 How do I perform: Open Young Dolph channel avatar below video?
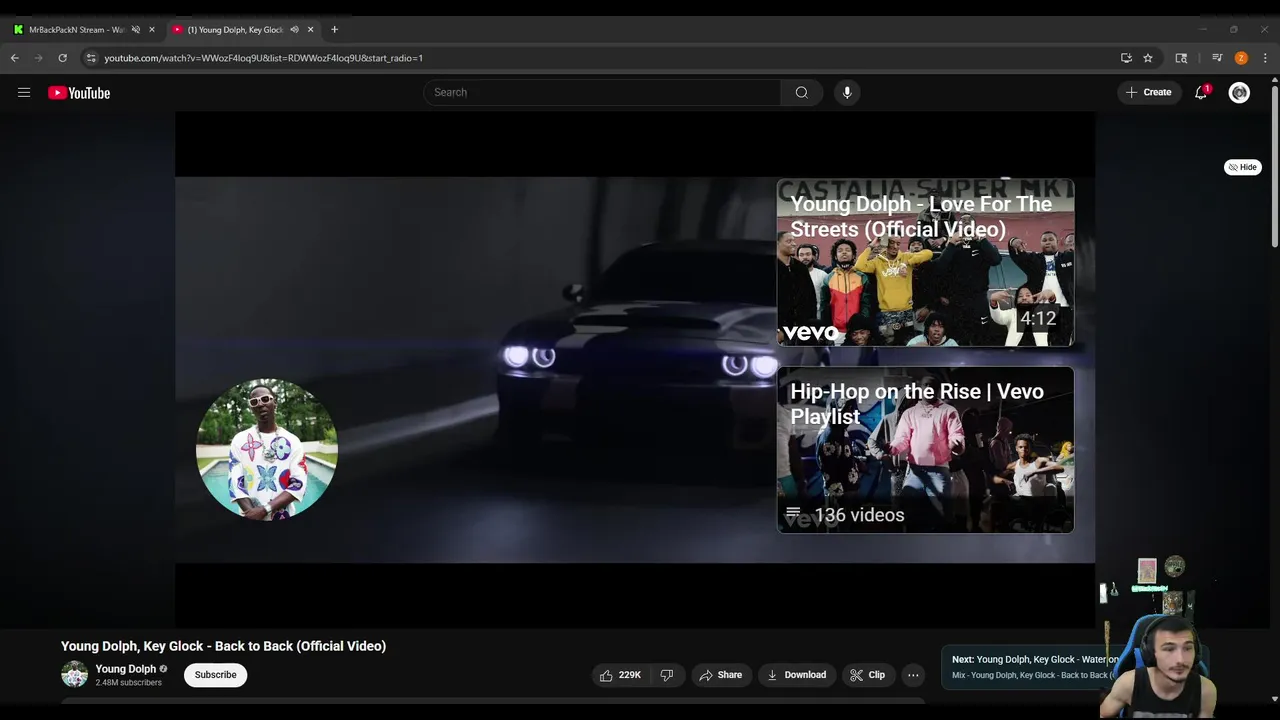point(75,675)
